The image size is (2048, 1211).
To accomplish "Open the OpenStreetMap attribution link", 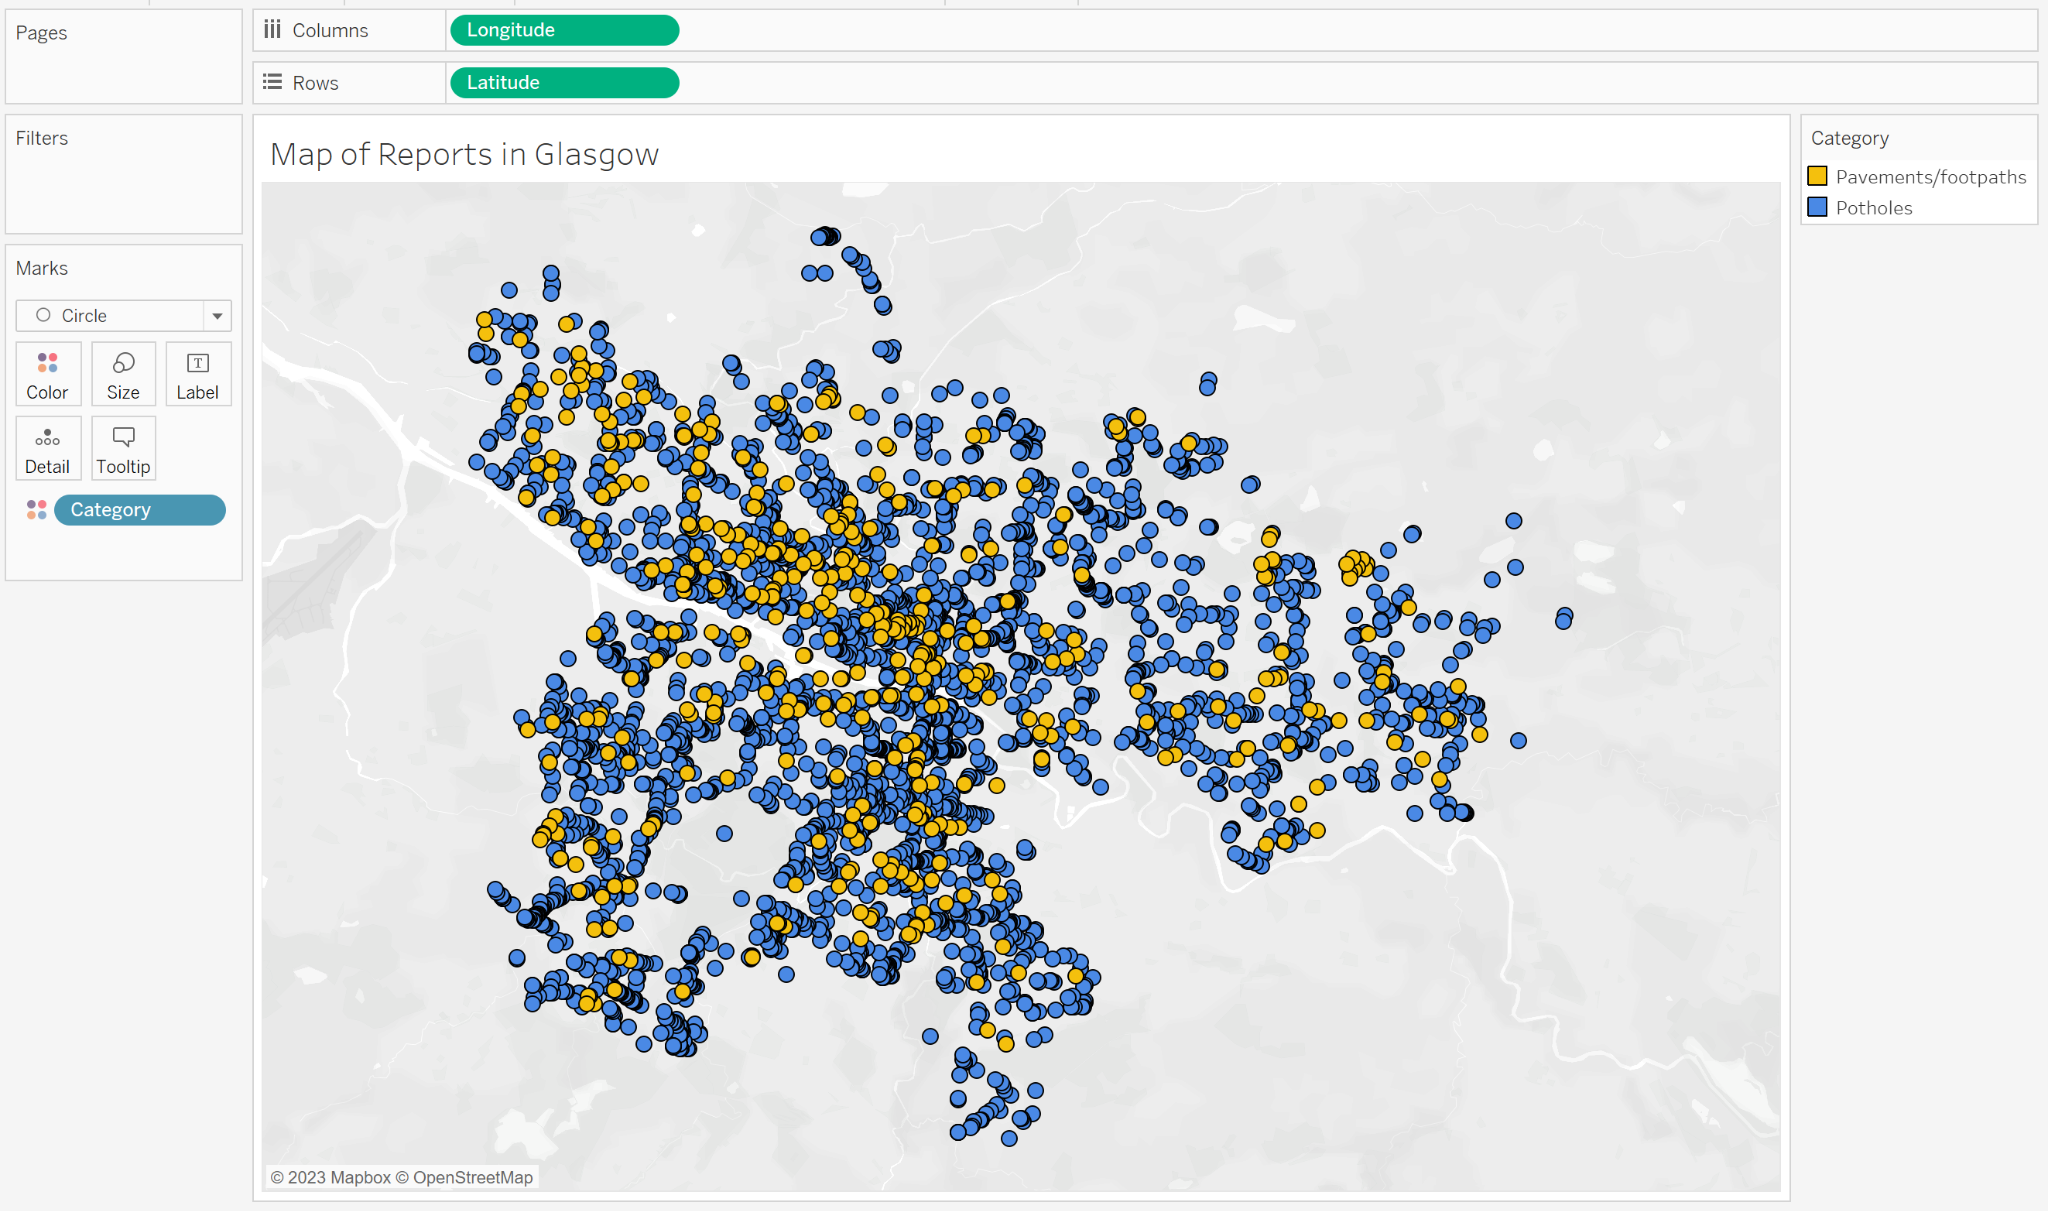I will pyautogui.click(x=472, y=1177).
